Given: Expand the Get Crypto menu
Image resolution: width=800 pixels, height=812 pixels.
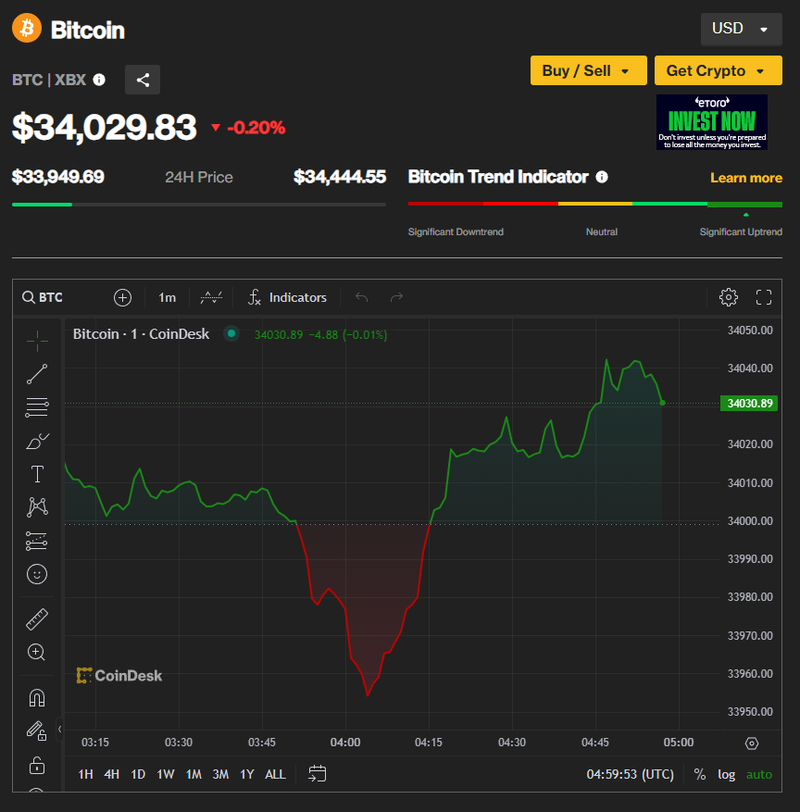Looking at the screenshot, I should pos(717,71).
